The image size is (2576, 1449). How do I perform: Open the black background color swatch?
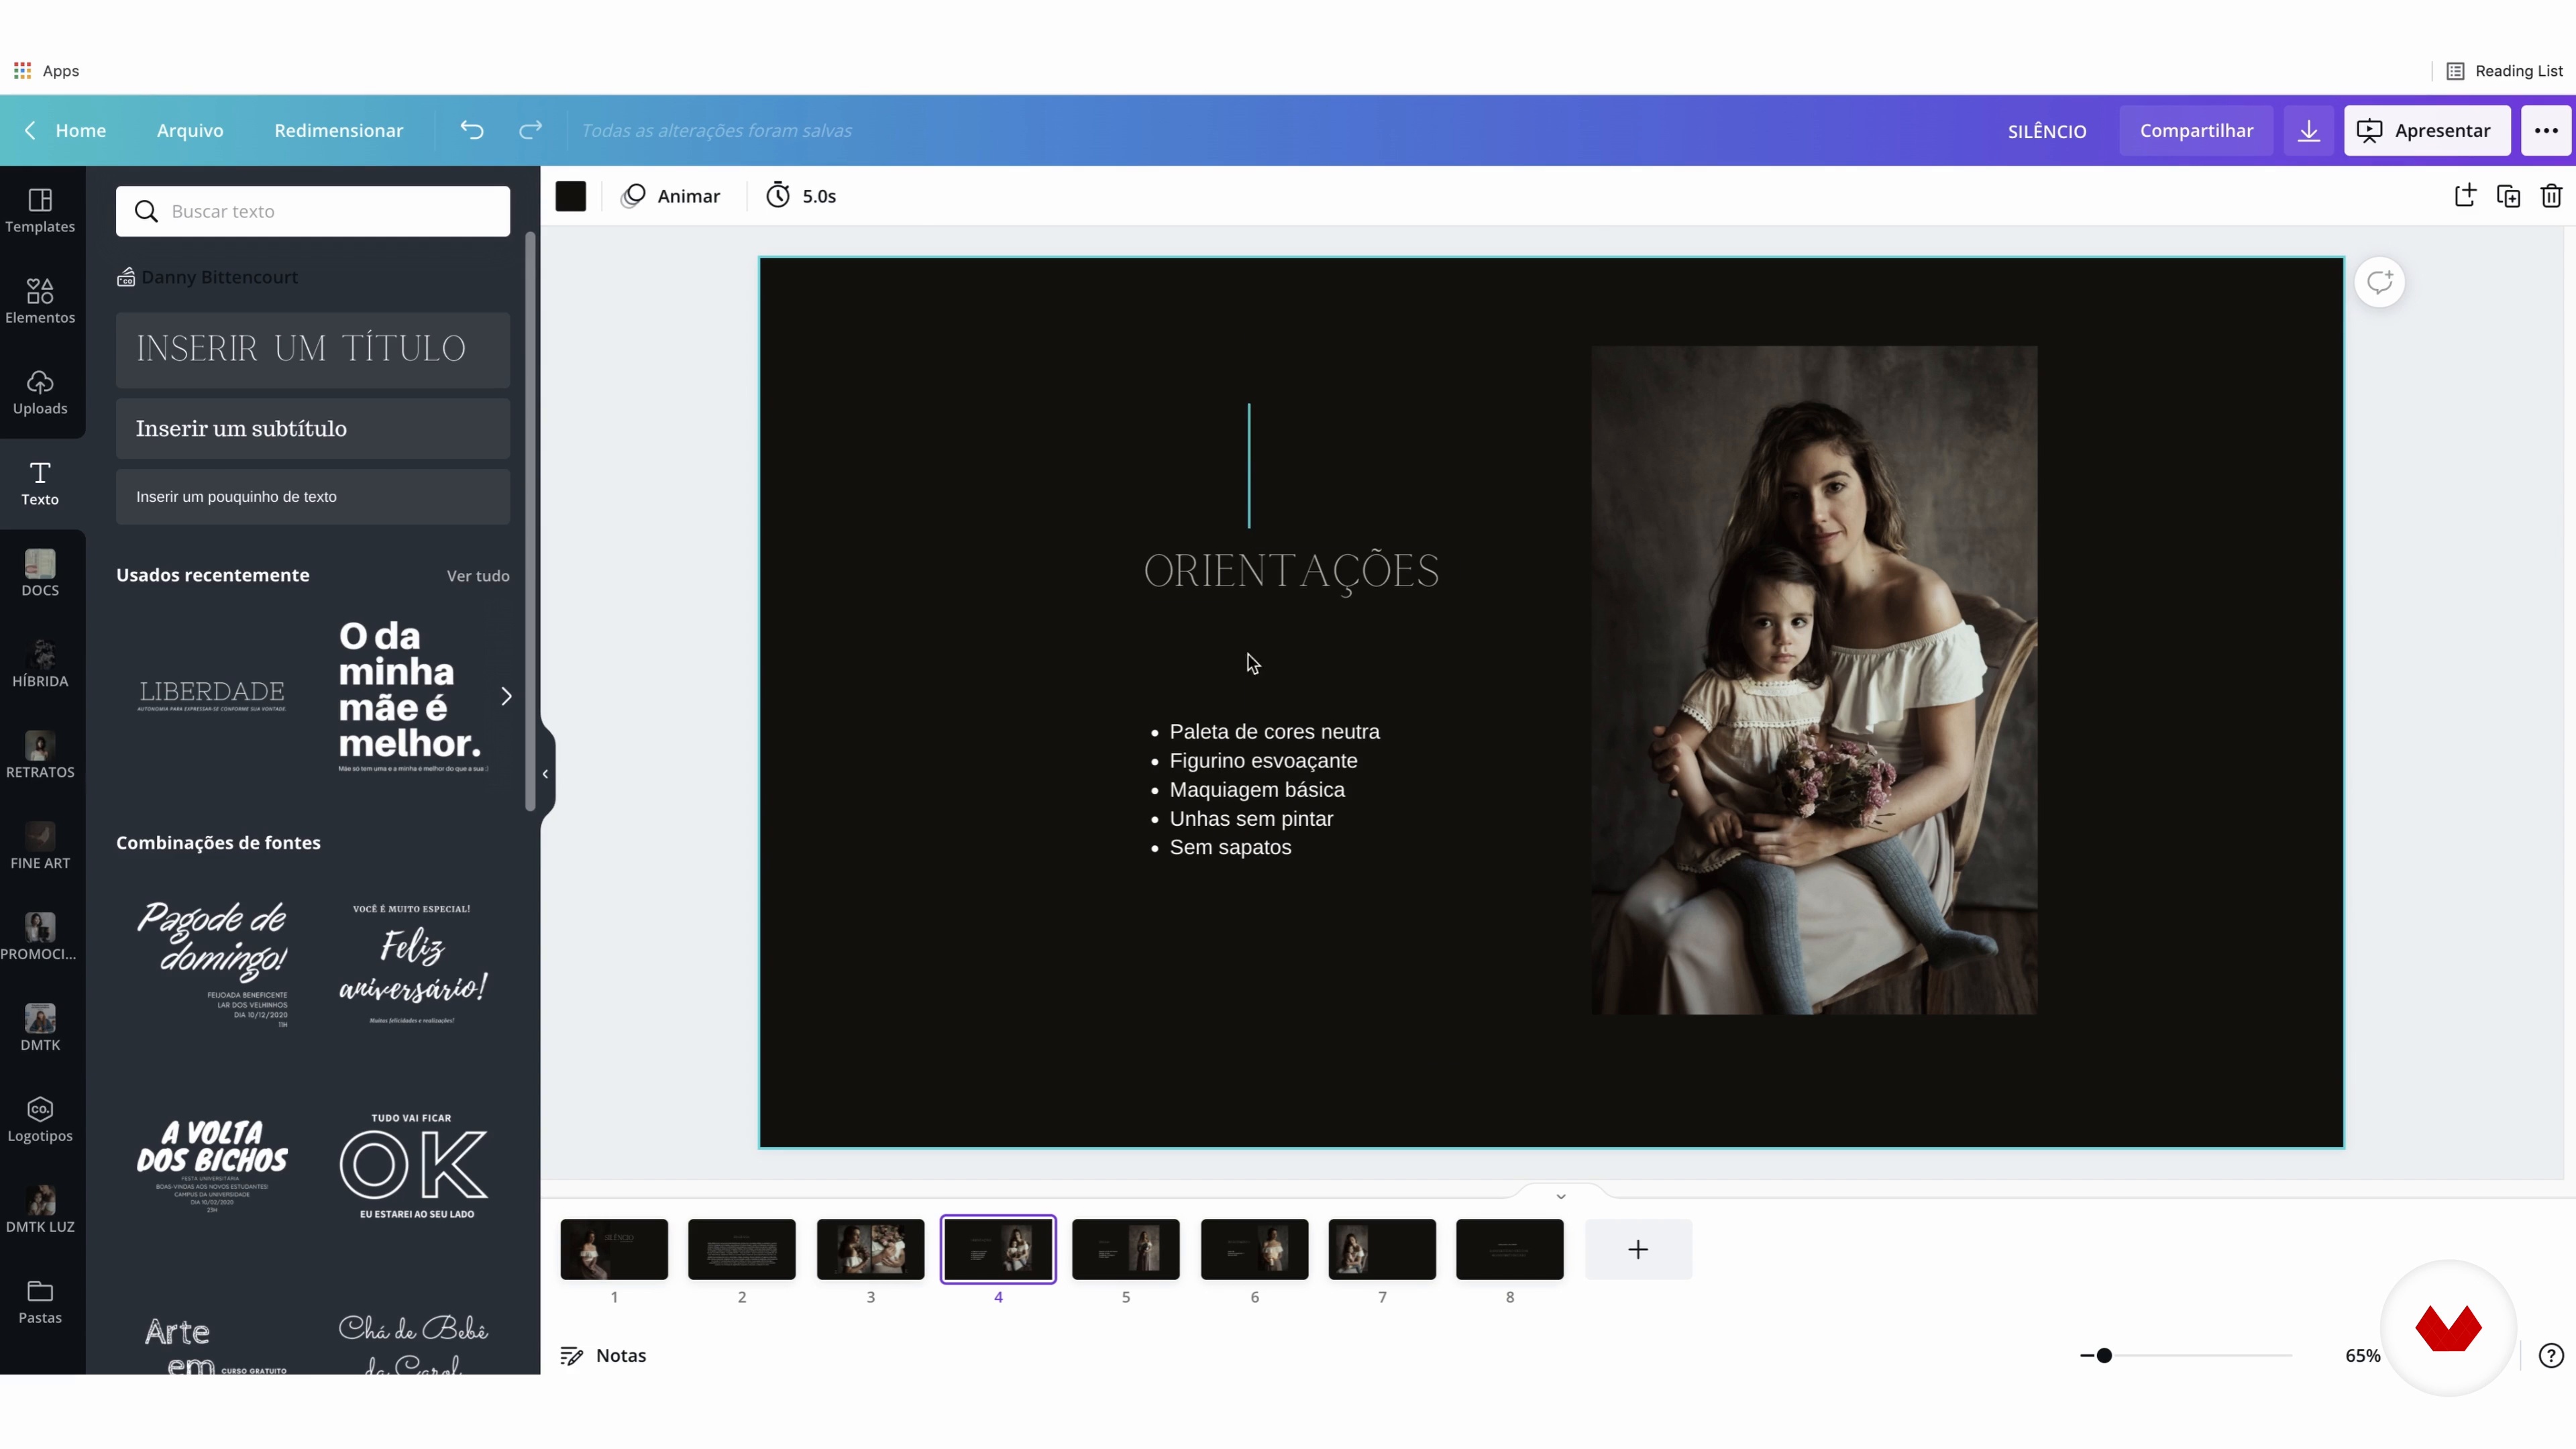click(571, 196)
